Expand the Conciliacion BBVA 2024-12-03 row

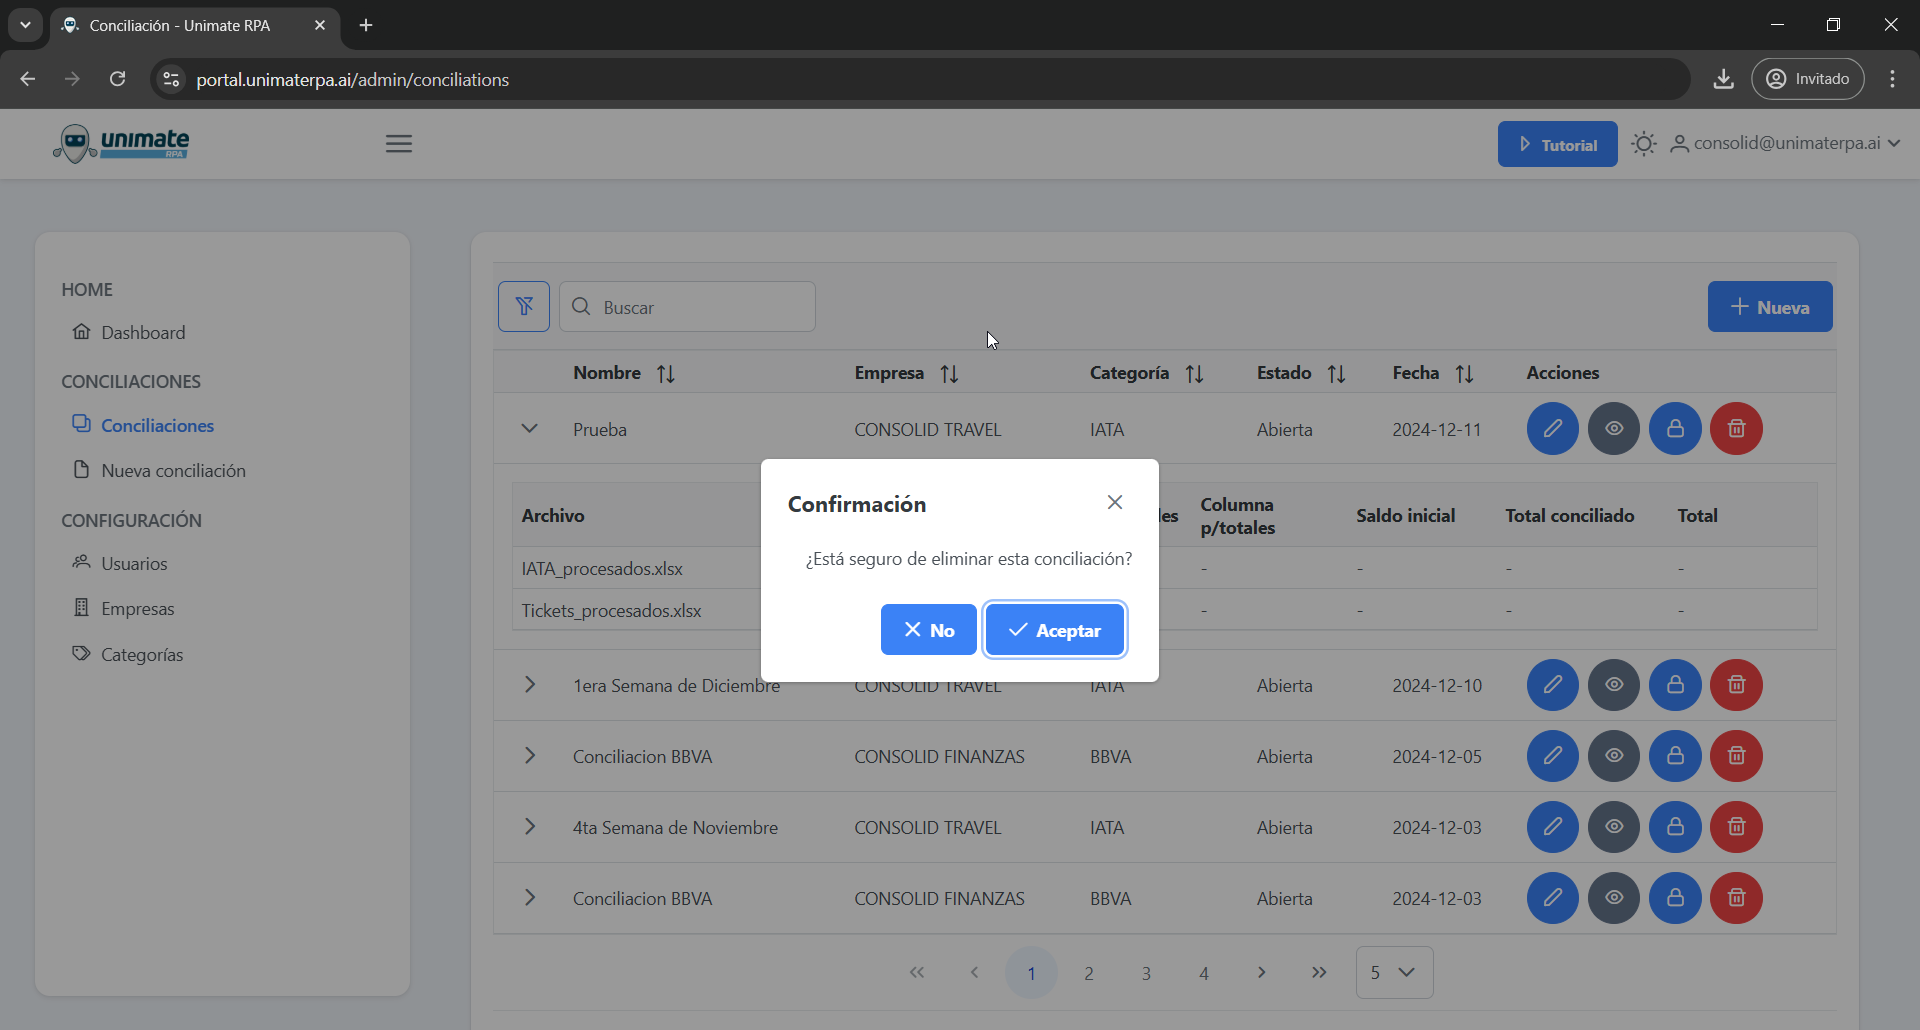click(x=530, y=898)
